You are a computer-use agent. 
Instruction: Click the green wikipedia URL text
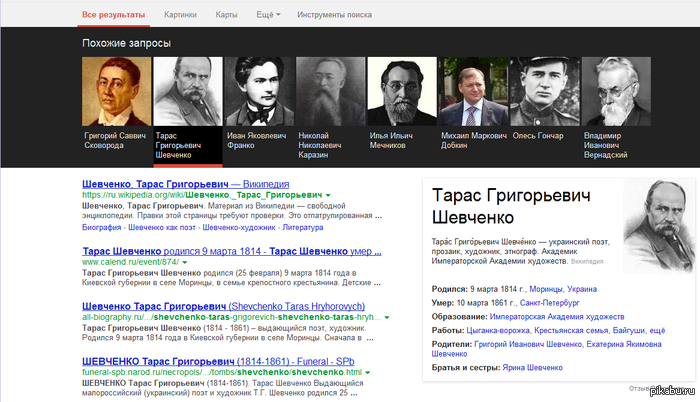(x=202, y=195)
